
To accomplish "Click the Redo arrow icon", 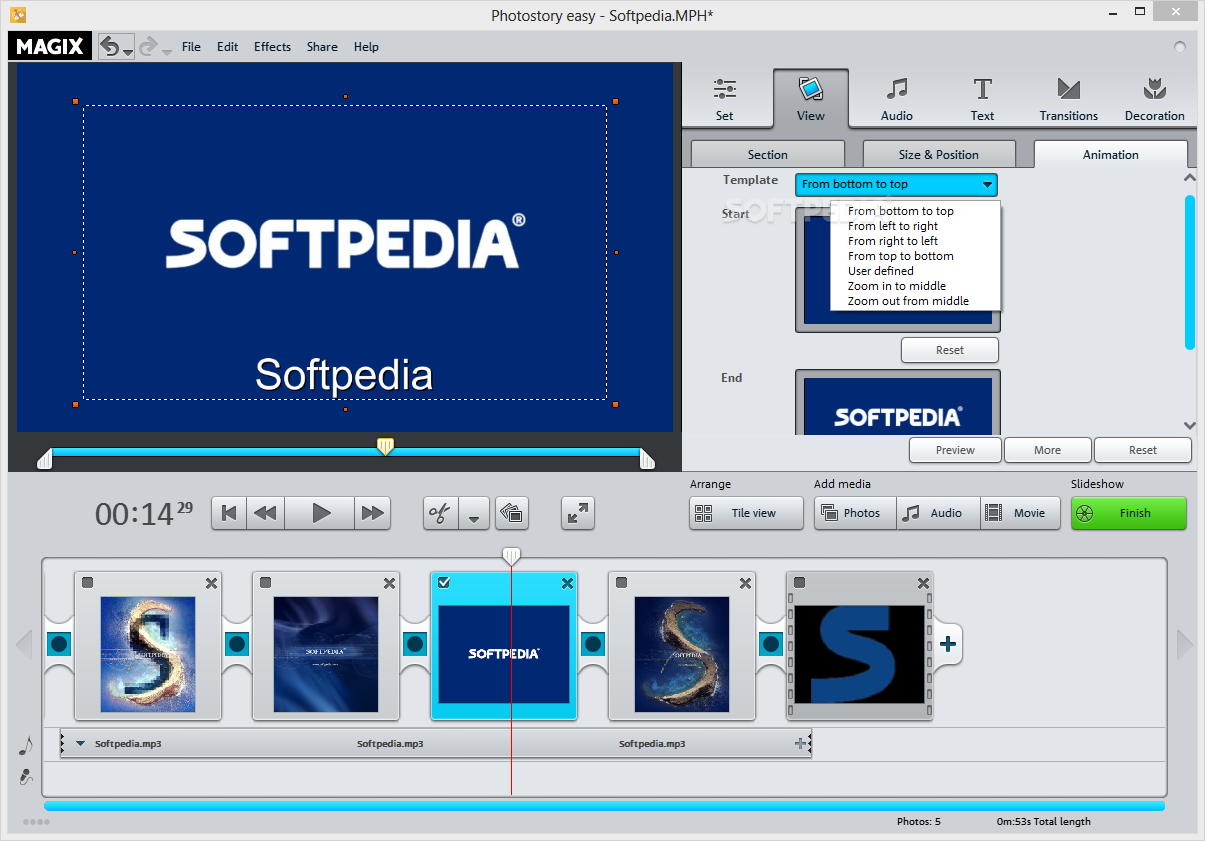I will (x=148, y=46).
